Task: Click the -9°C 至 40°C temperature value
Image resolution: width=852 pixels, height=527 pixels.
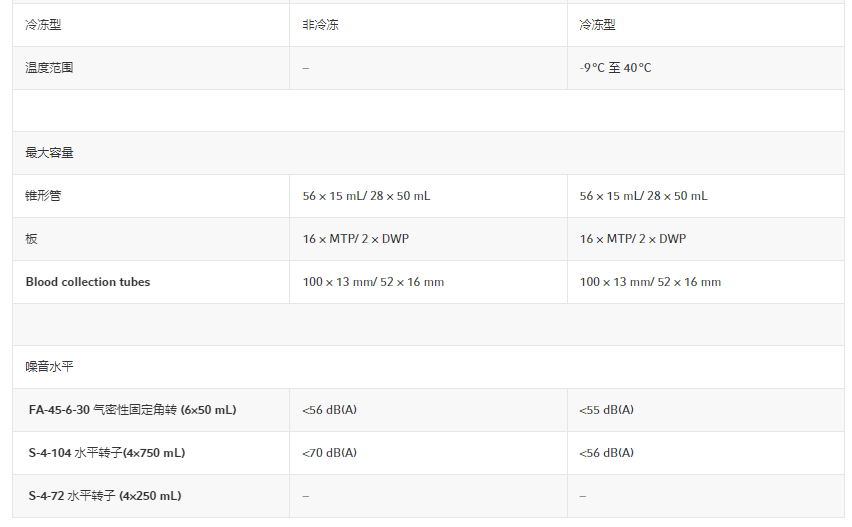Action: pyautogui.click(x=615, y=68)
